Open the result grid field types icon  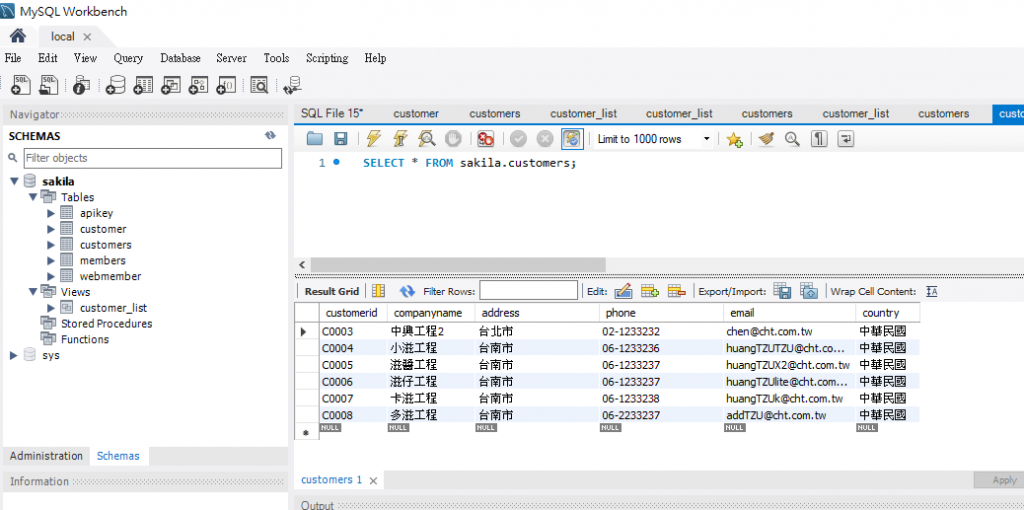pyautogui.click(x=378, y=291)
